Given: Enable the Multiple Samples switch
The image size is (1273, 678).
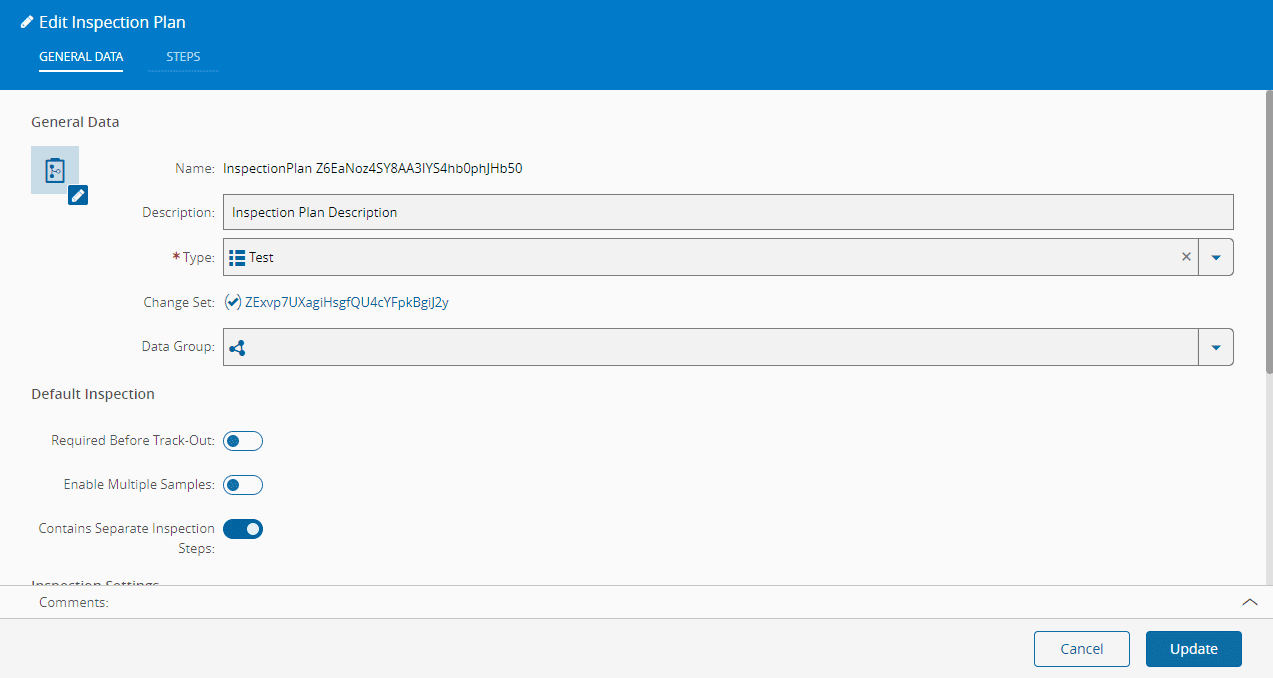Looking at the screenshot, I should click(x=243, y=485).
